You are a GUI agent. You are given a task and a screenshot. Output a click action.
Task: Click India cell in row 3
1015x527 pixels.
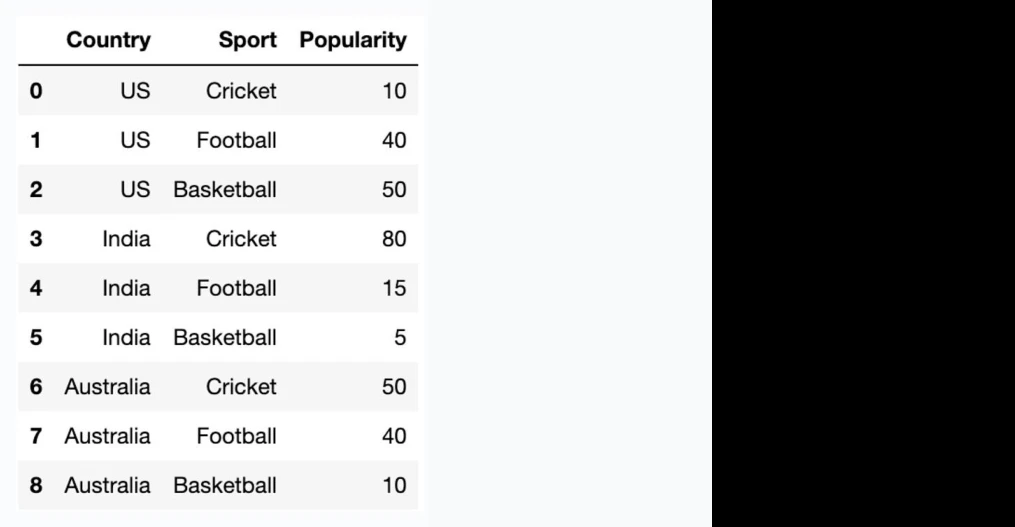pyautogui.click(x=126, y=239)
